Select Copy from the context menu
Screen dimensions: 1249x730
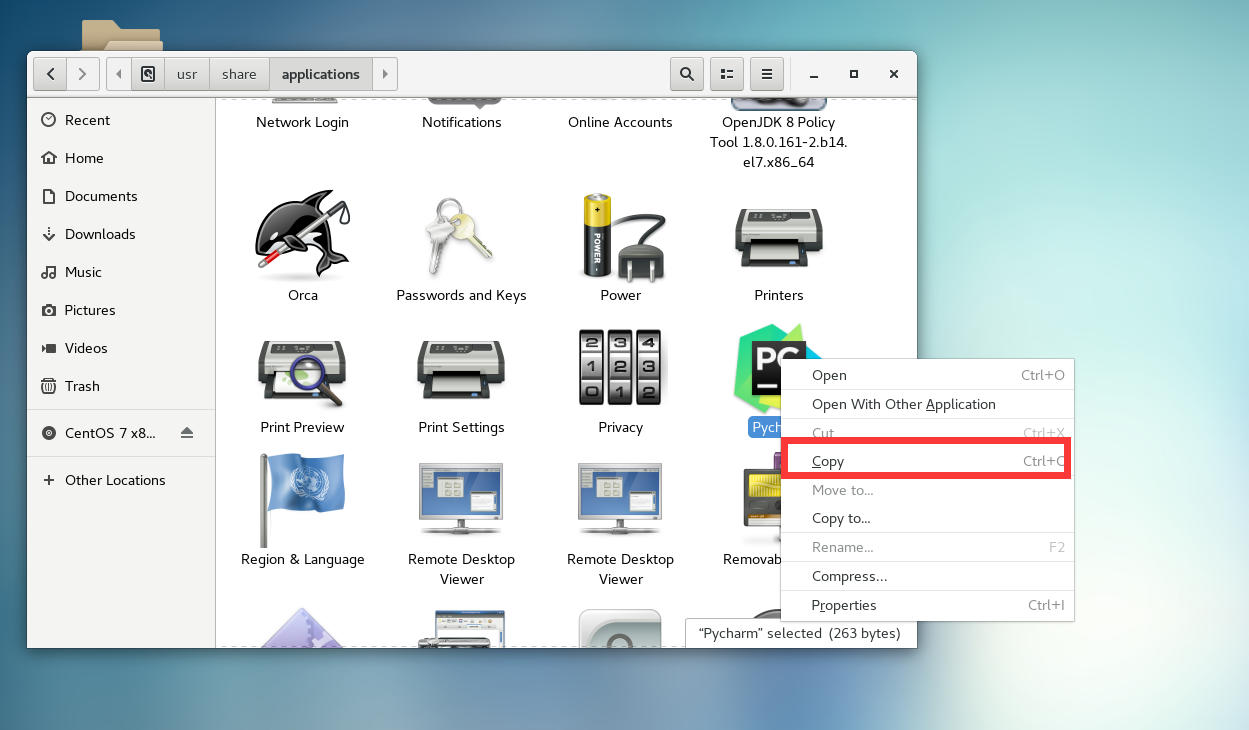click(828, 461)
